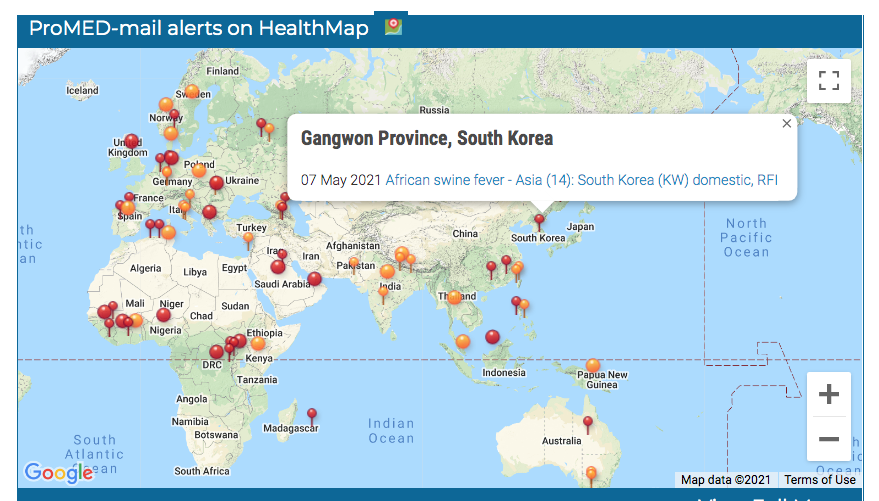
Task: Zoom out of the map
Action: tap(829, 439)
